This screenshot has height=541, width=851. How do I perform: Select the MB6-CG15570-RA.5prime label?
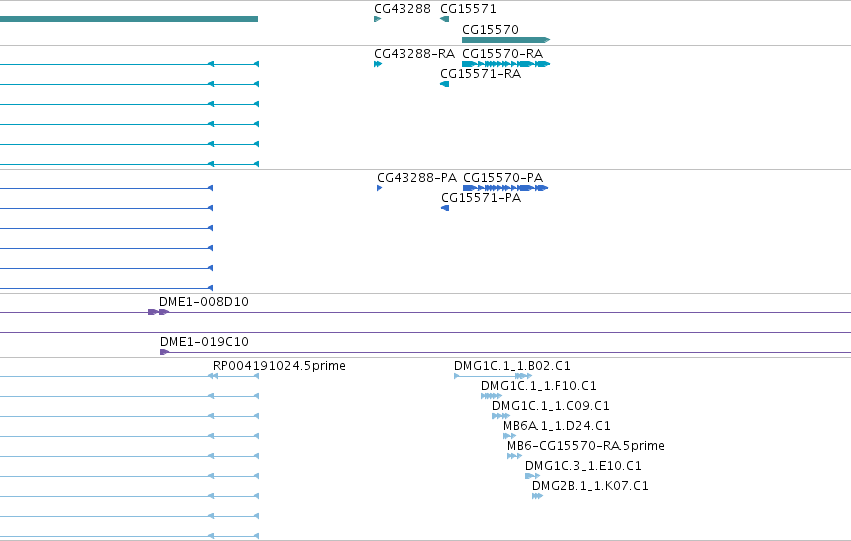(x=586, y=446)
